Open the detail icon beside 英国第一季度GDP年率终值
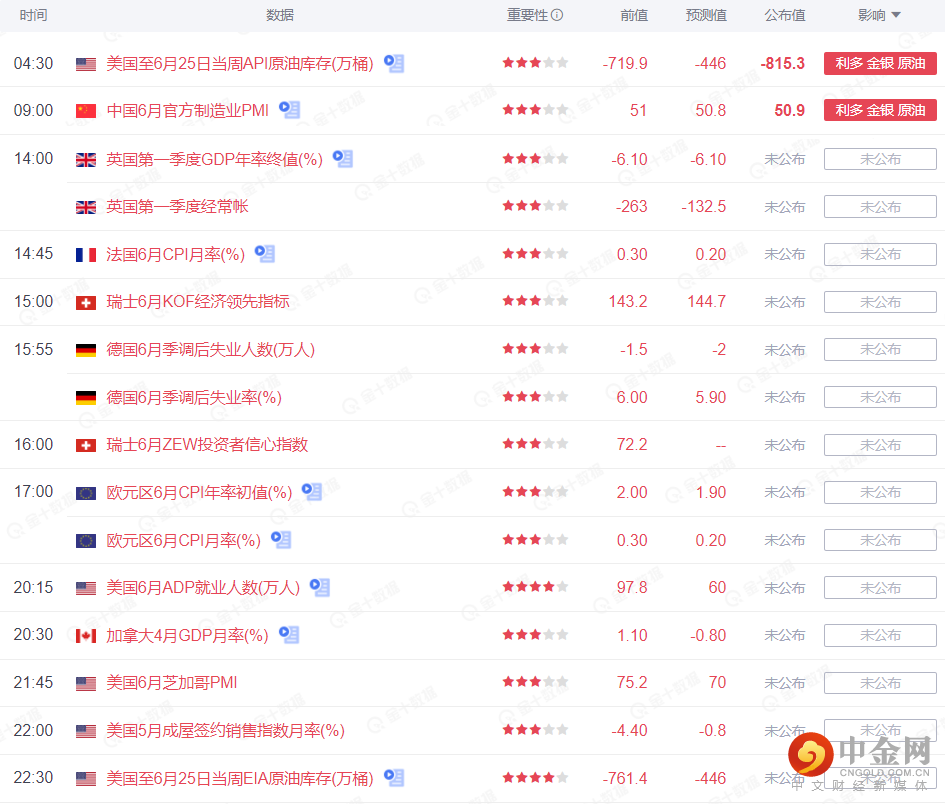The image size is (945, 804). pos(343,159)
